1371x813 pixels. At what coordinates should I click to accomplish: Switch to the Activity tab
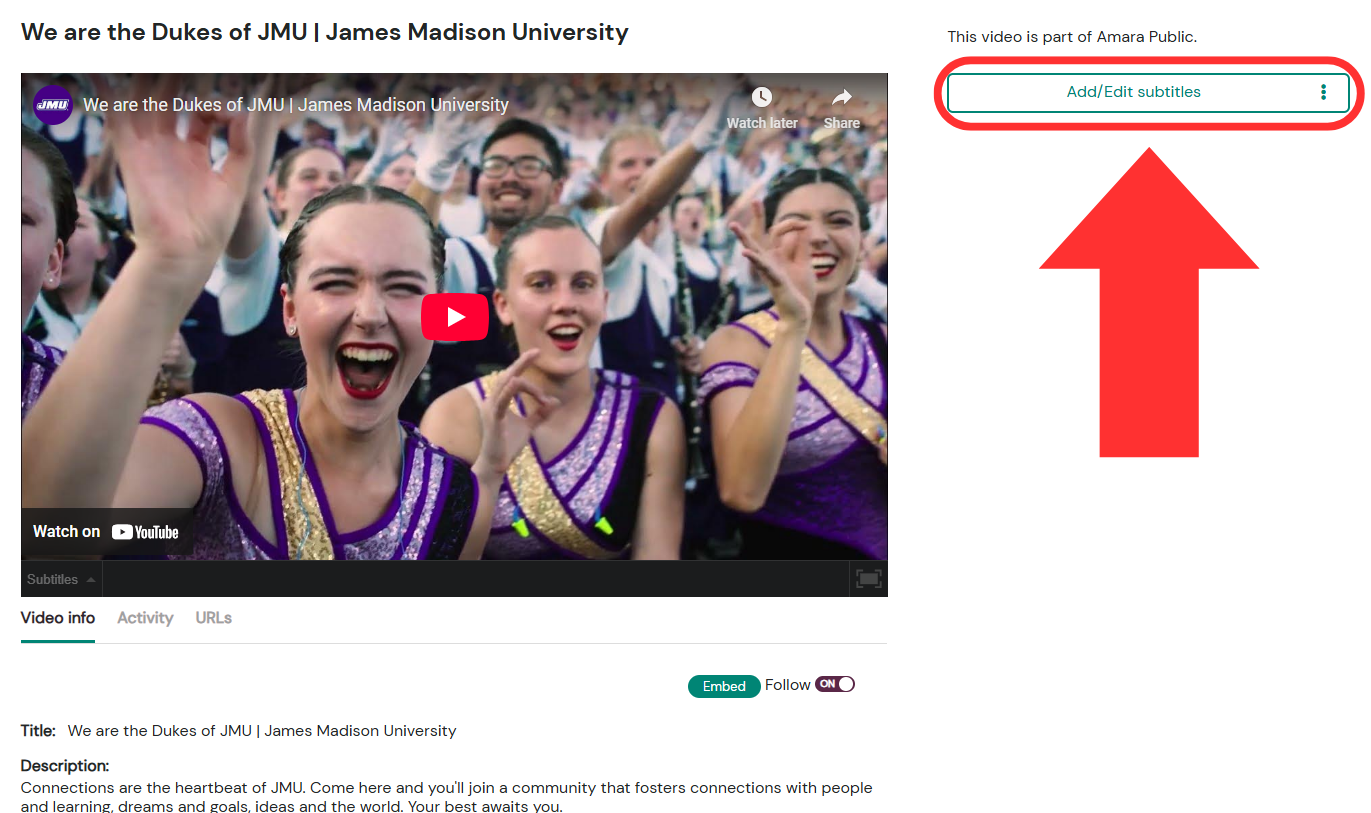[x=145, y=618]
